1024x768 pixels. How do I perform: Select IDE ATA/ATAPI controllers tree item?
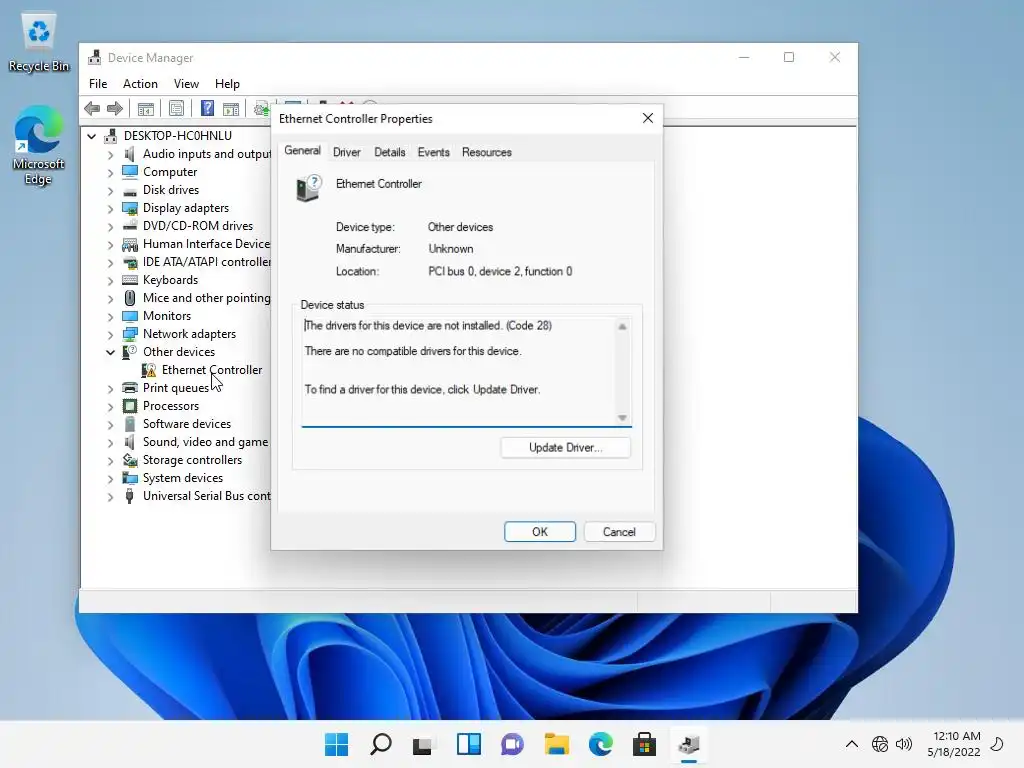(x=206, y=262)
